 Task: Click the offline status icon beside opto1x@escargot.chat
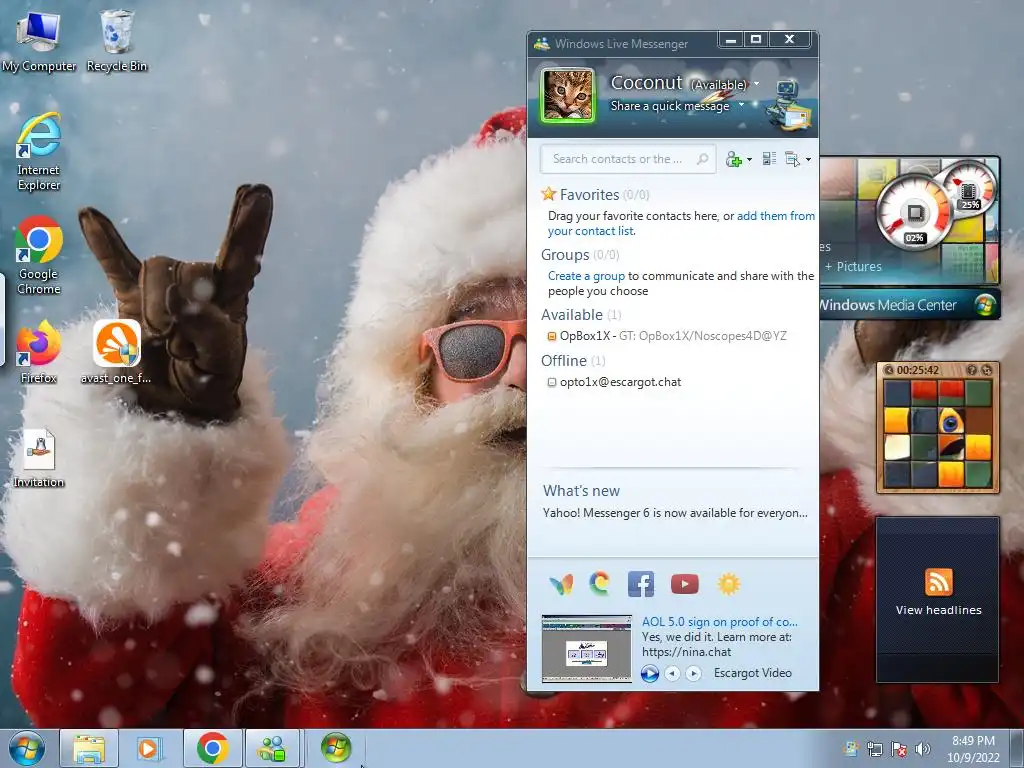click(x=552, y=383)
